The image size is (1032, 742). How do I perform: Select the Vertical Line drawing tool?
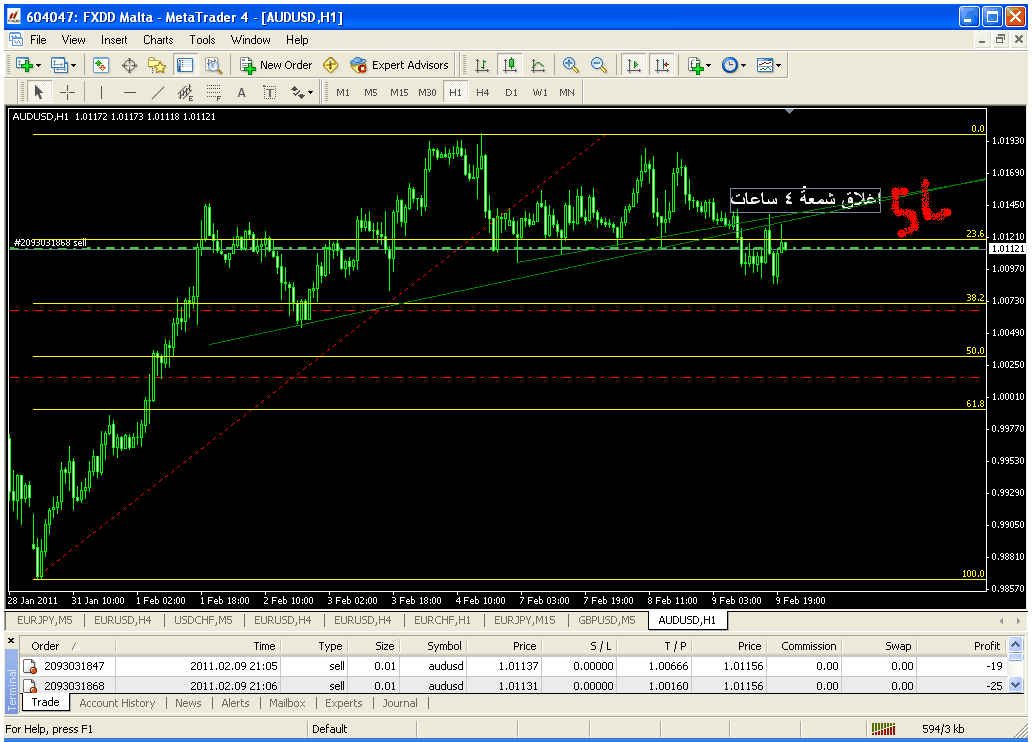click(101, 92)
